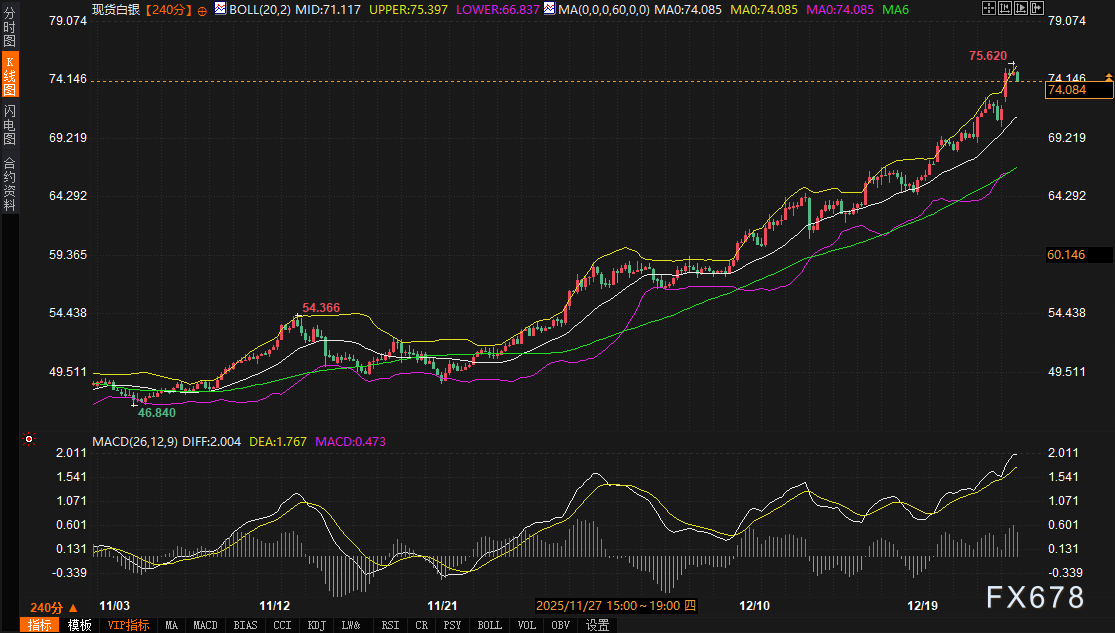
Task: Click the 设置 settings button
Action: click(x=597, y=626)
